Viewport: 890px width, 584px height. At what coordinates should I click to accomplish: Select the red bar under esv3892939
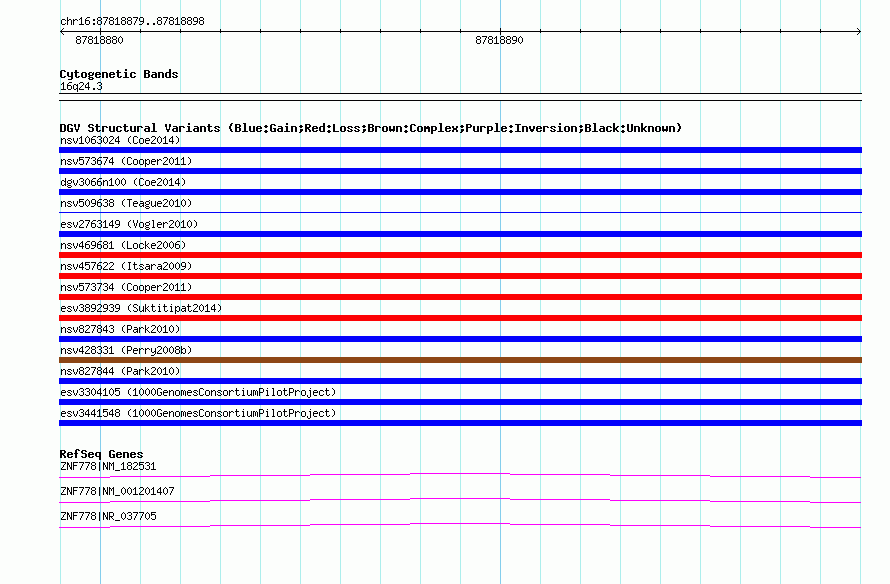click(460, 318)
